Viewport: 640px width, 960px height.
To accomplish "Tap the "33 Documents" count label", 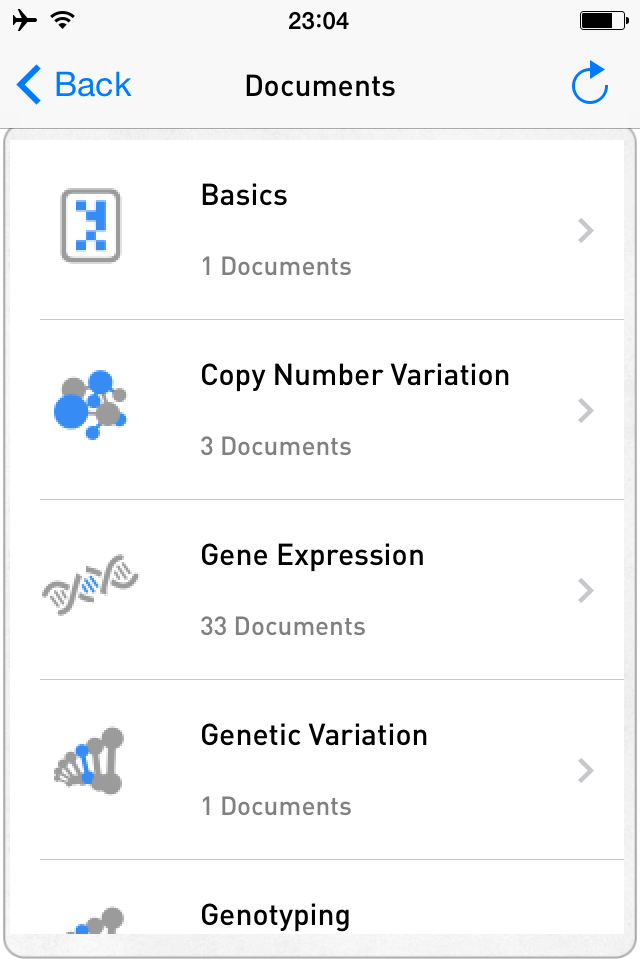I will 283,627.
